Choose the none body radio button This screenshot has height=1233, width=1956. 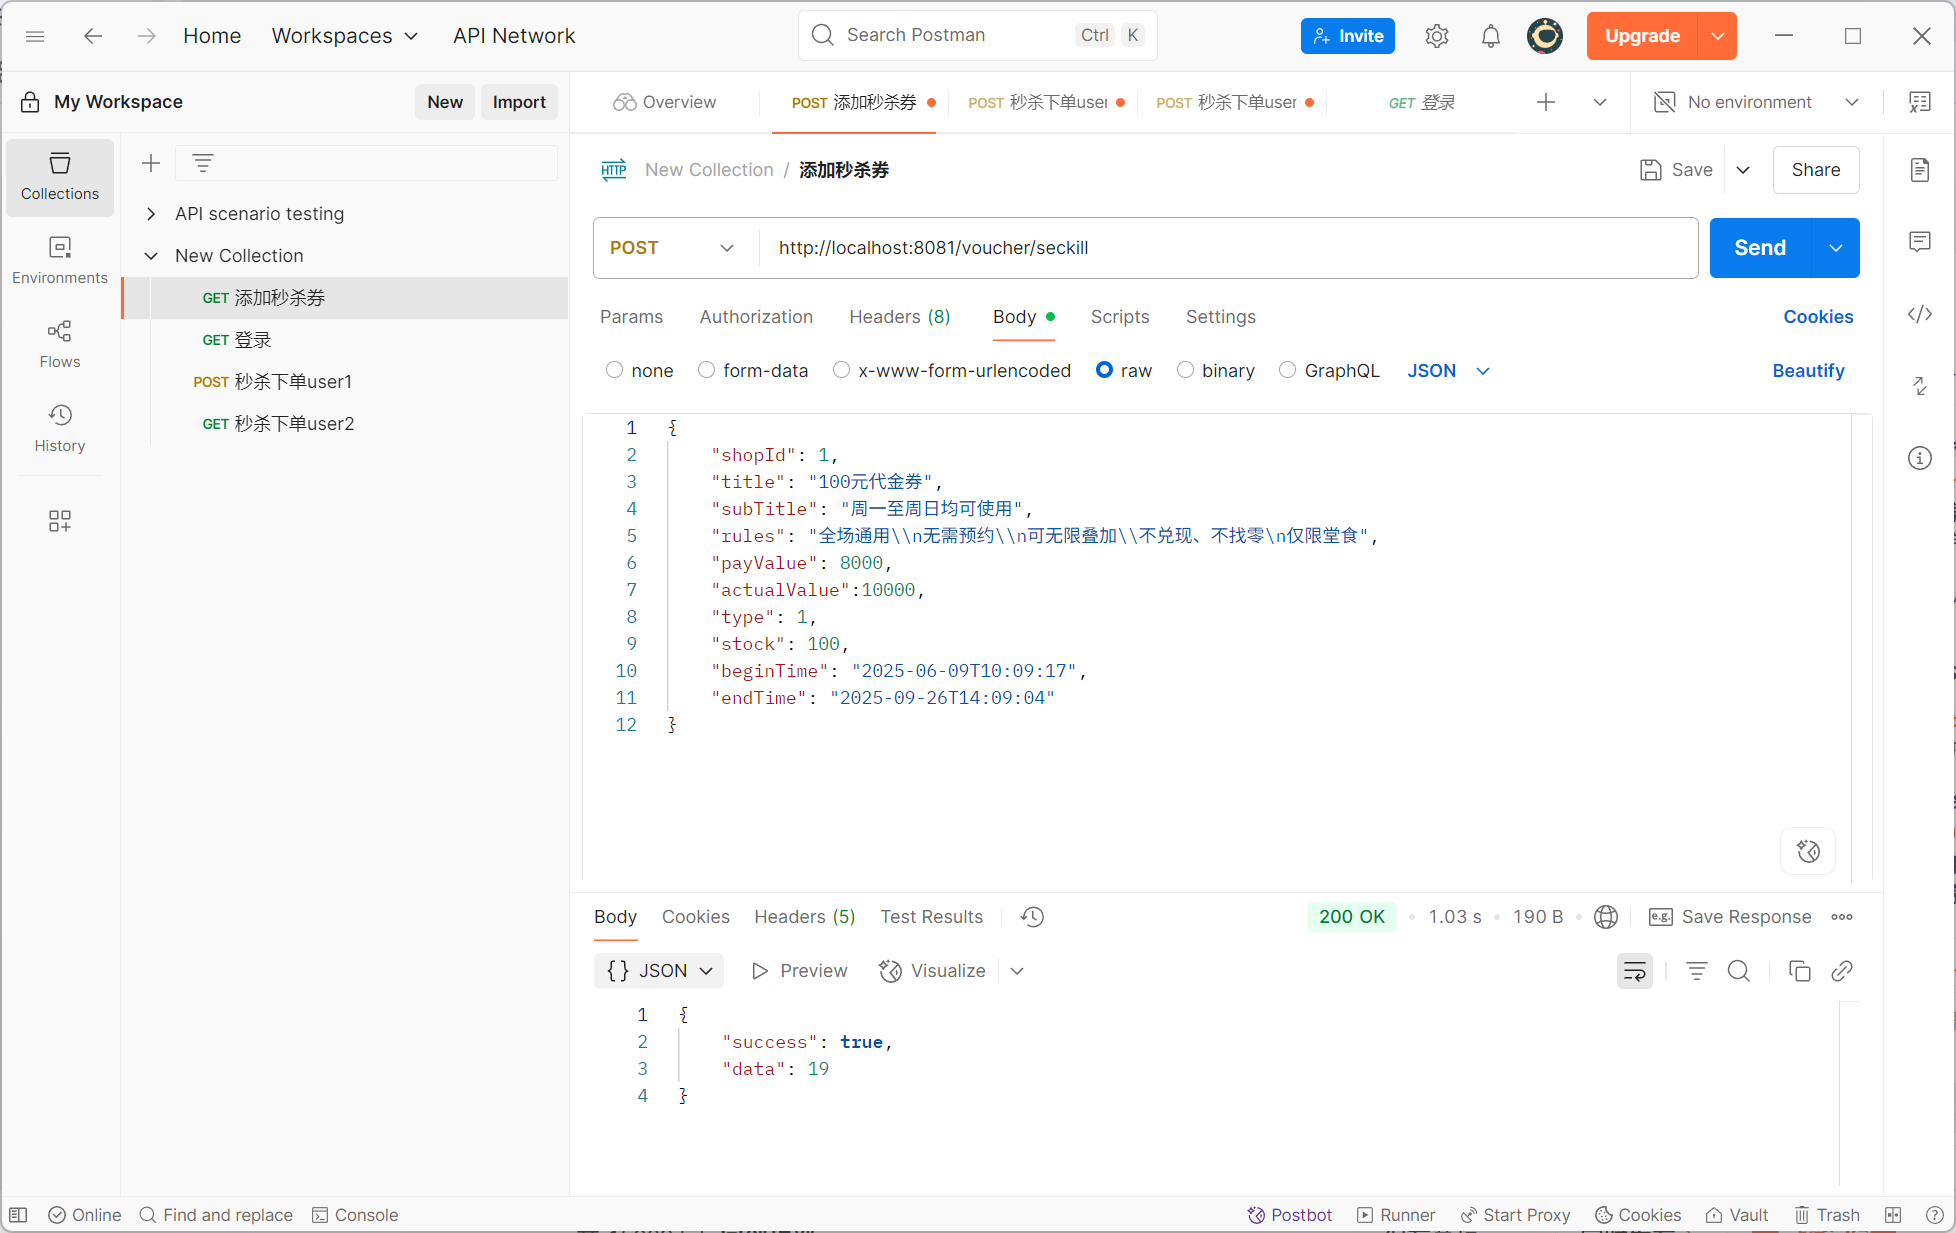615,370
